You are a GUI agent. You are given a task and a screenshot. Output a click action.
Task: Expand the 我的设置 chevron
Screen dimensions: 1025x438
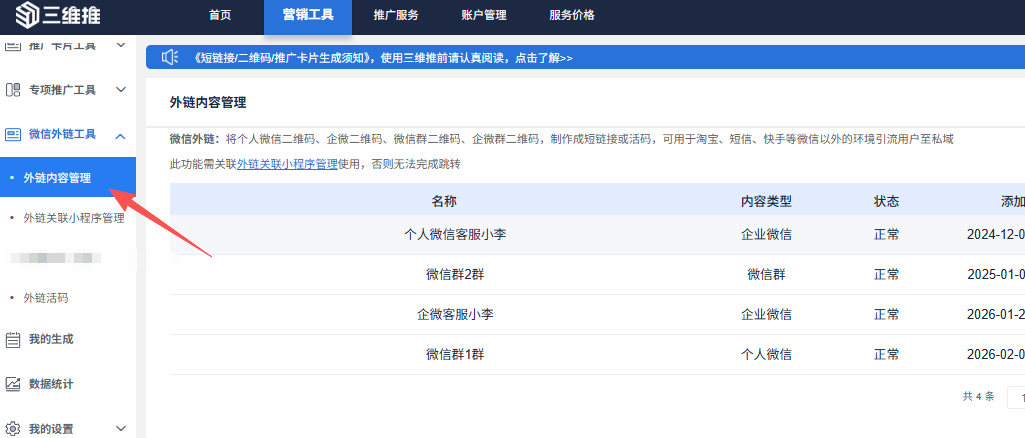click(121, 429)
